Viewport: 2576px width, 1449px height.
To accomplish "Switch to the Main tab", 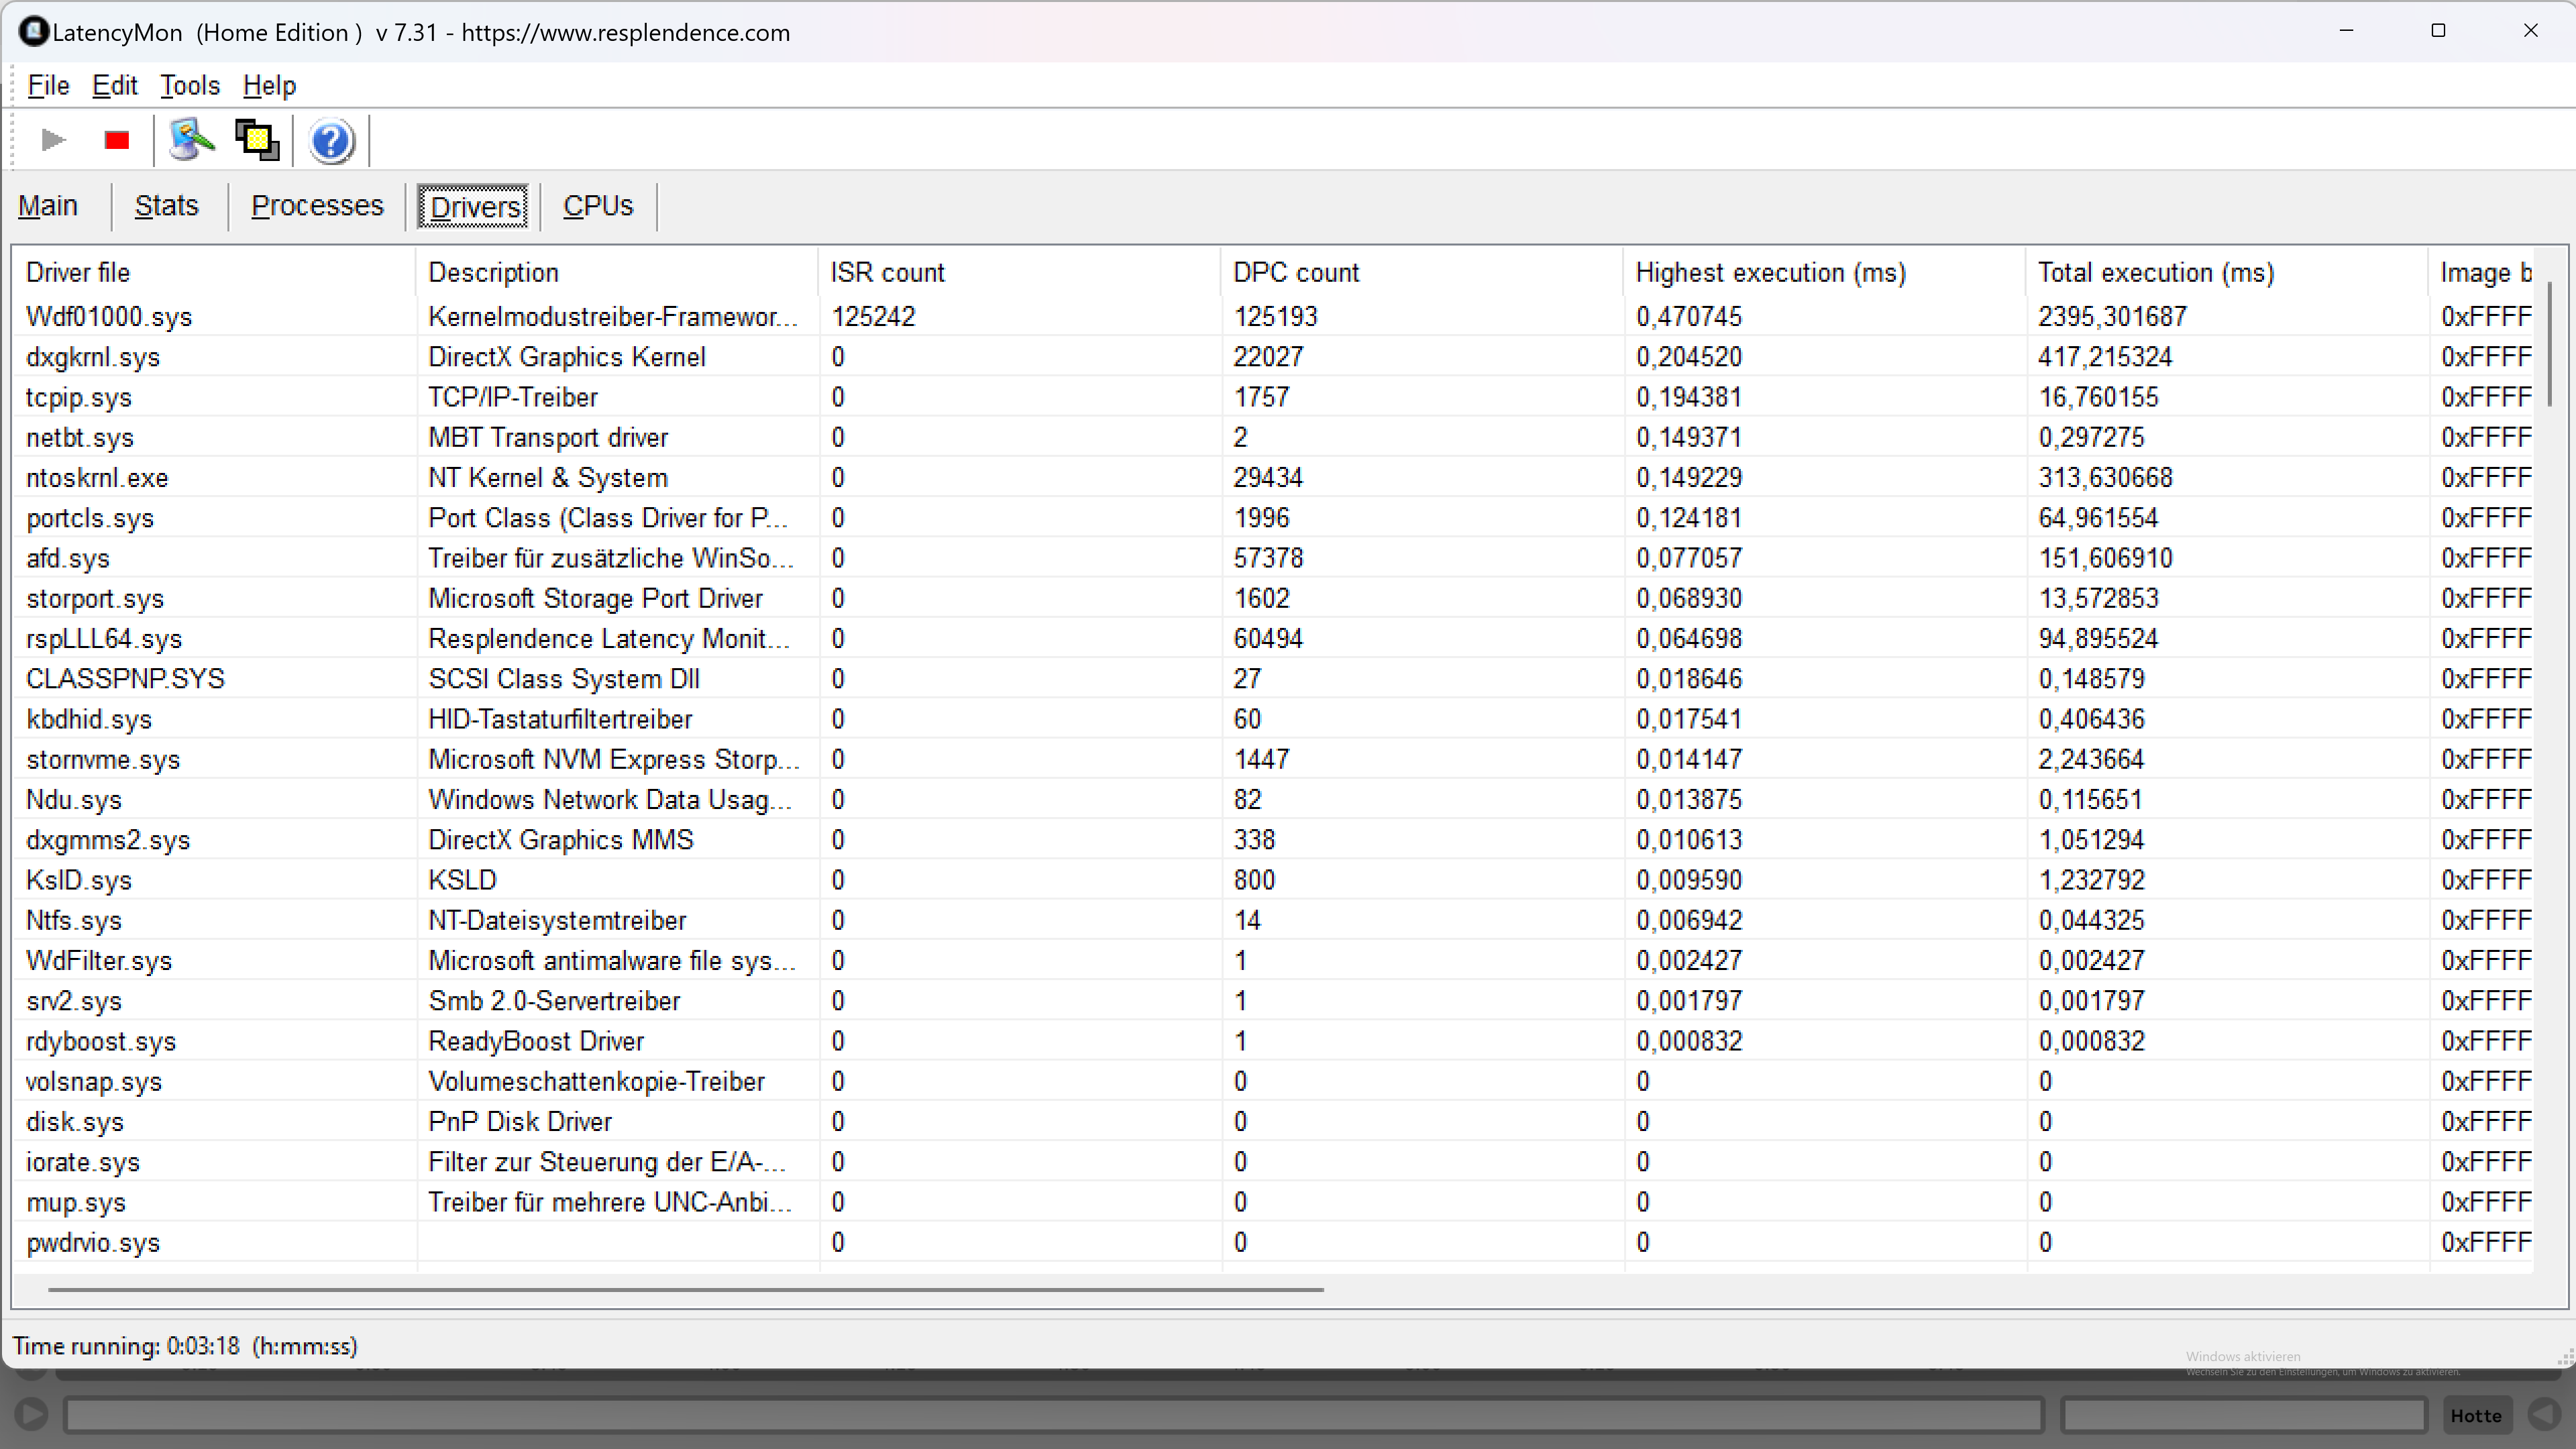I will coord(48,206).
